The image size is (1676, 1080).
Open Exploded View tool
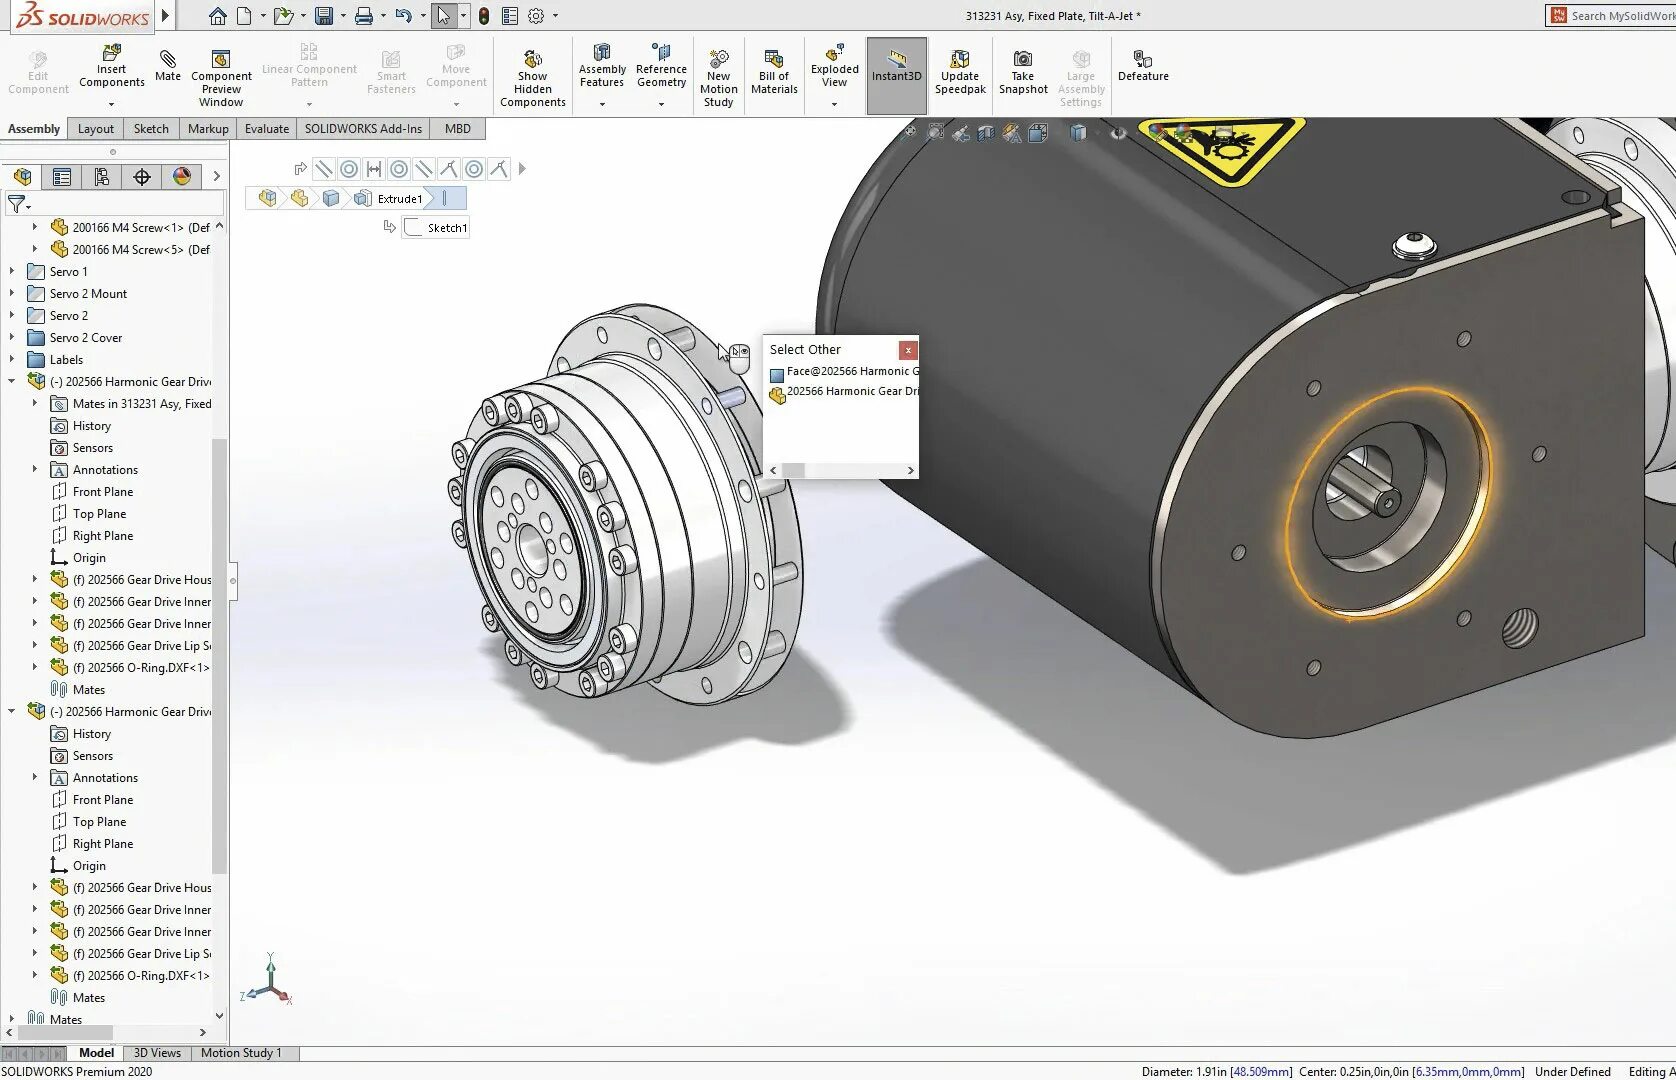point(834,66)
